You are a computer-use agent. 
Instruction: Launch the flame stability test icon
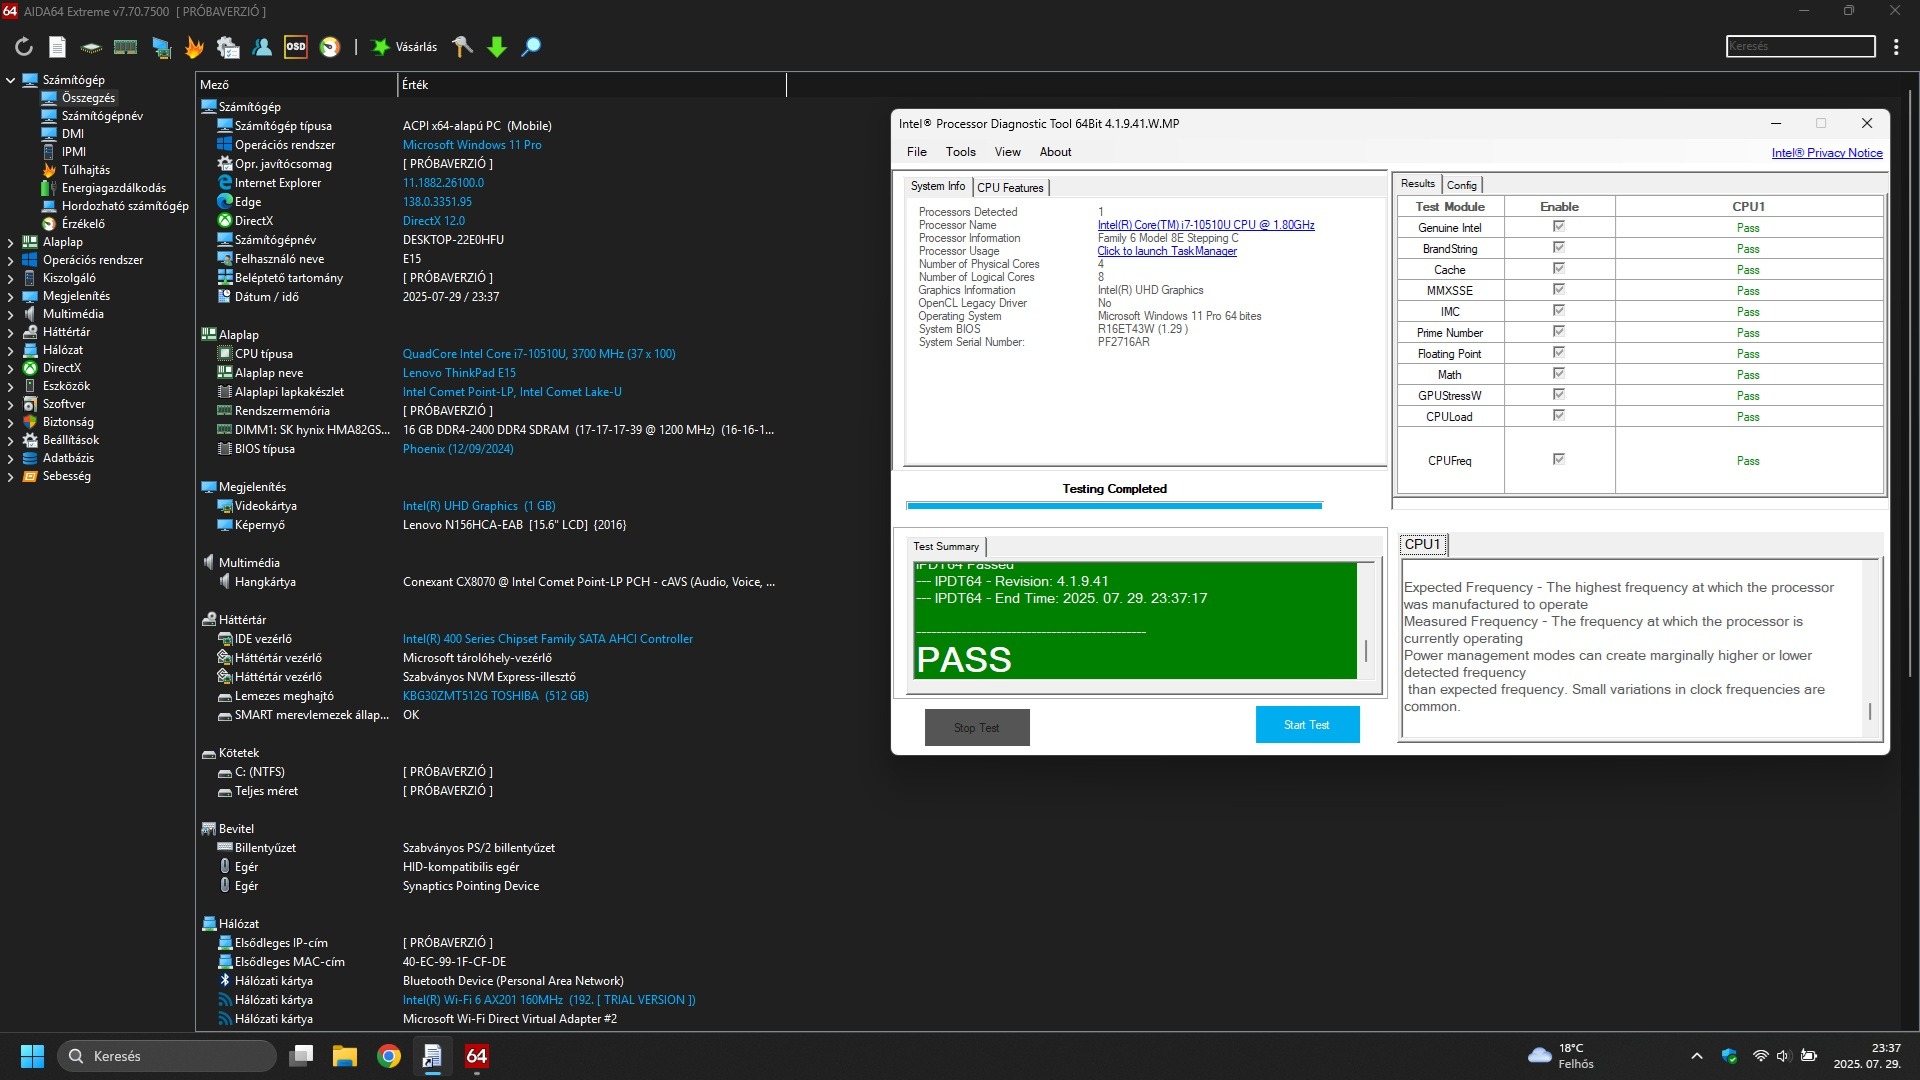[x=194, y=47]
